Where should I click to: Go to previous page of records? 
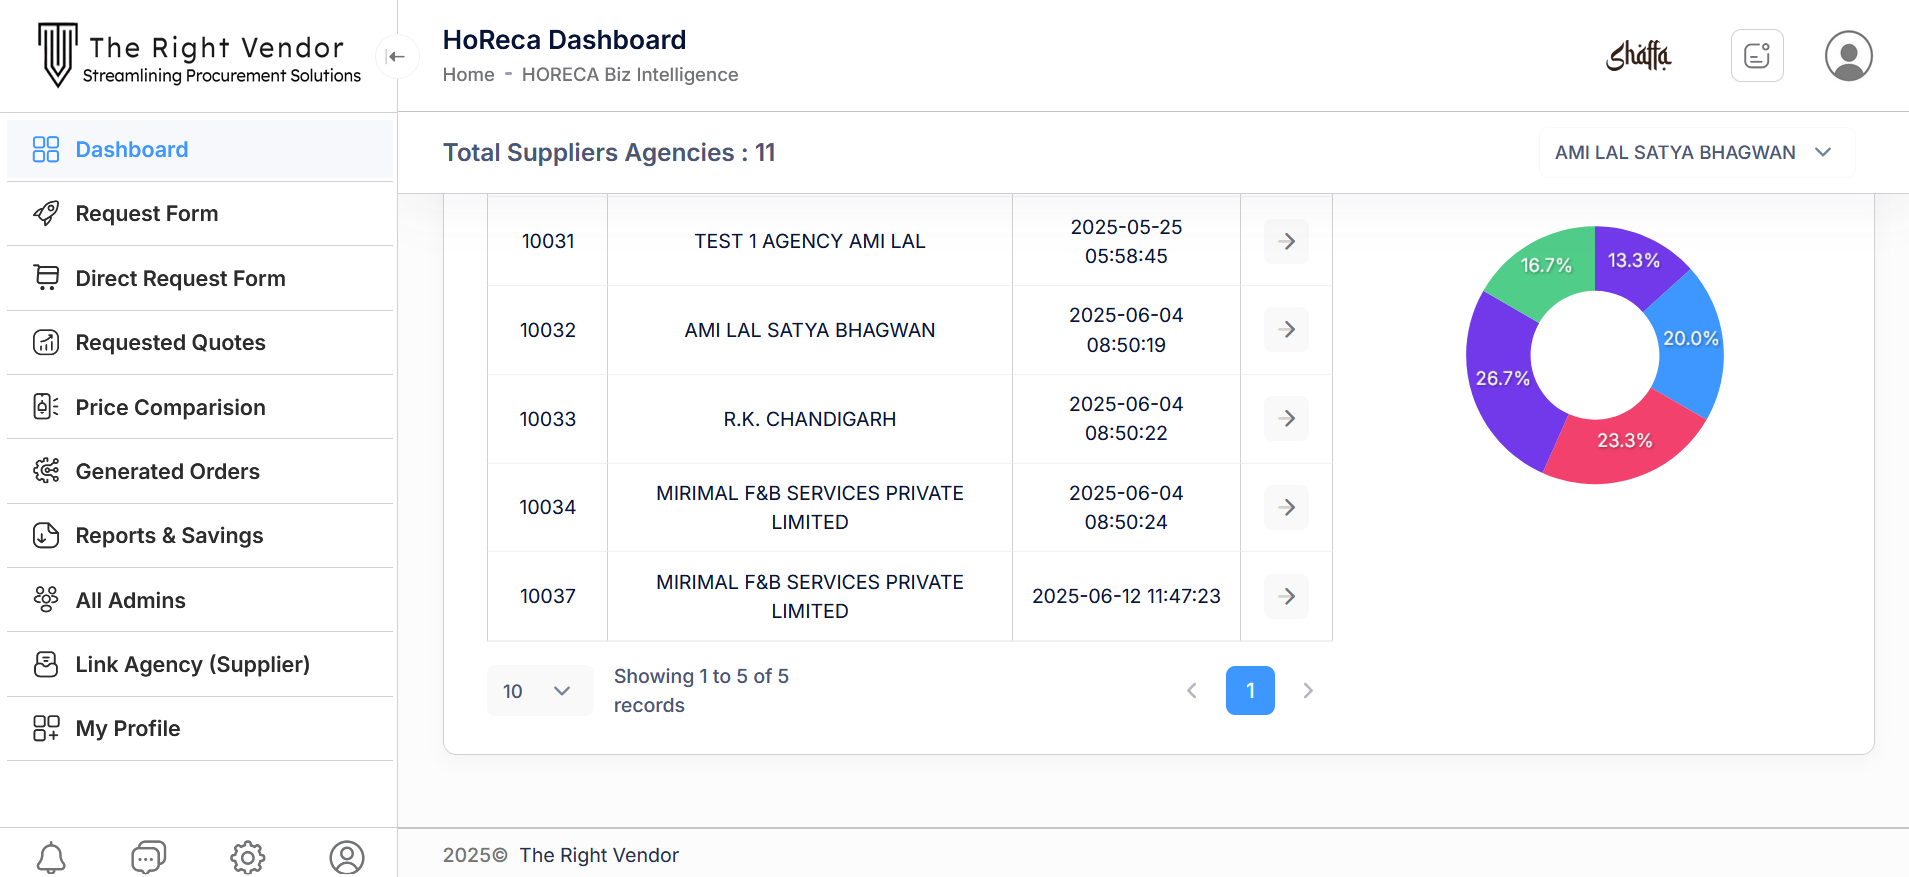1192,691
